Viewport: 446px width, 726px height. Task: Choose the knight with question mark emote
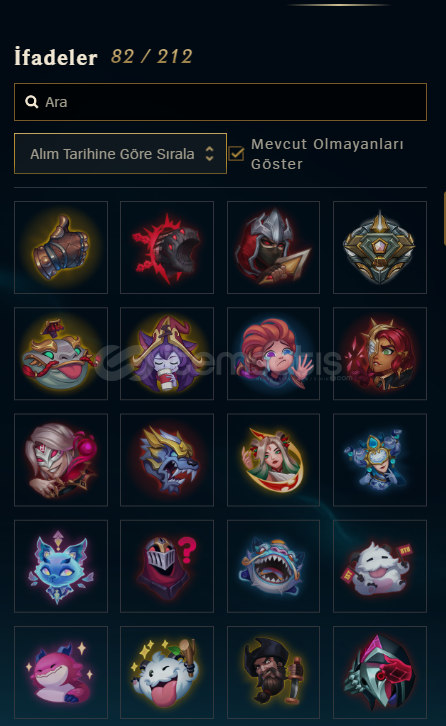click(x=167, y=566)
